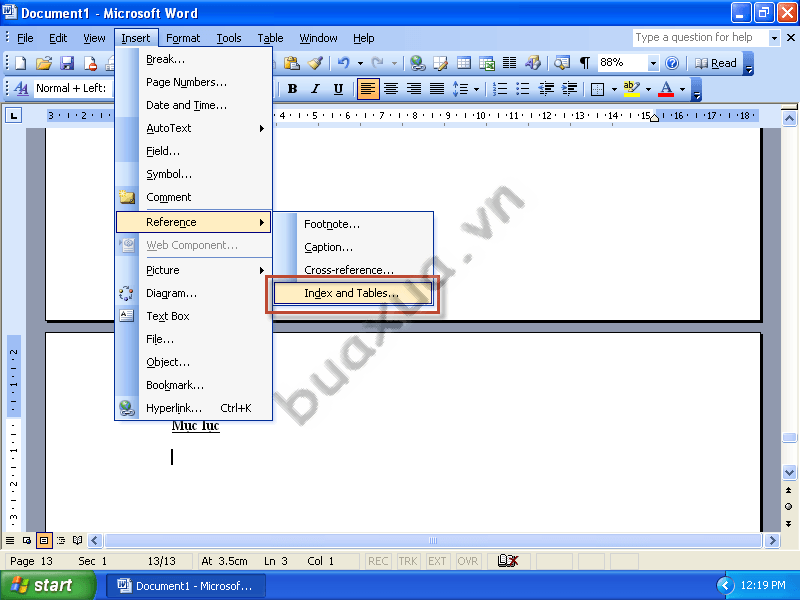The image size is (800, 600).
Task: Click the Document Map icon
Action: pos(562,63)
